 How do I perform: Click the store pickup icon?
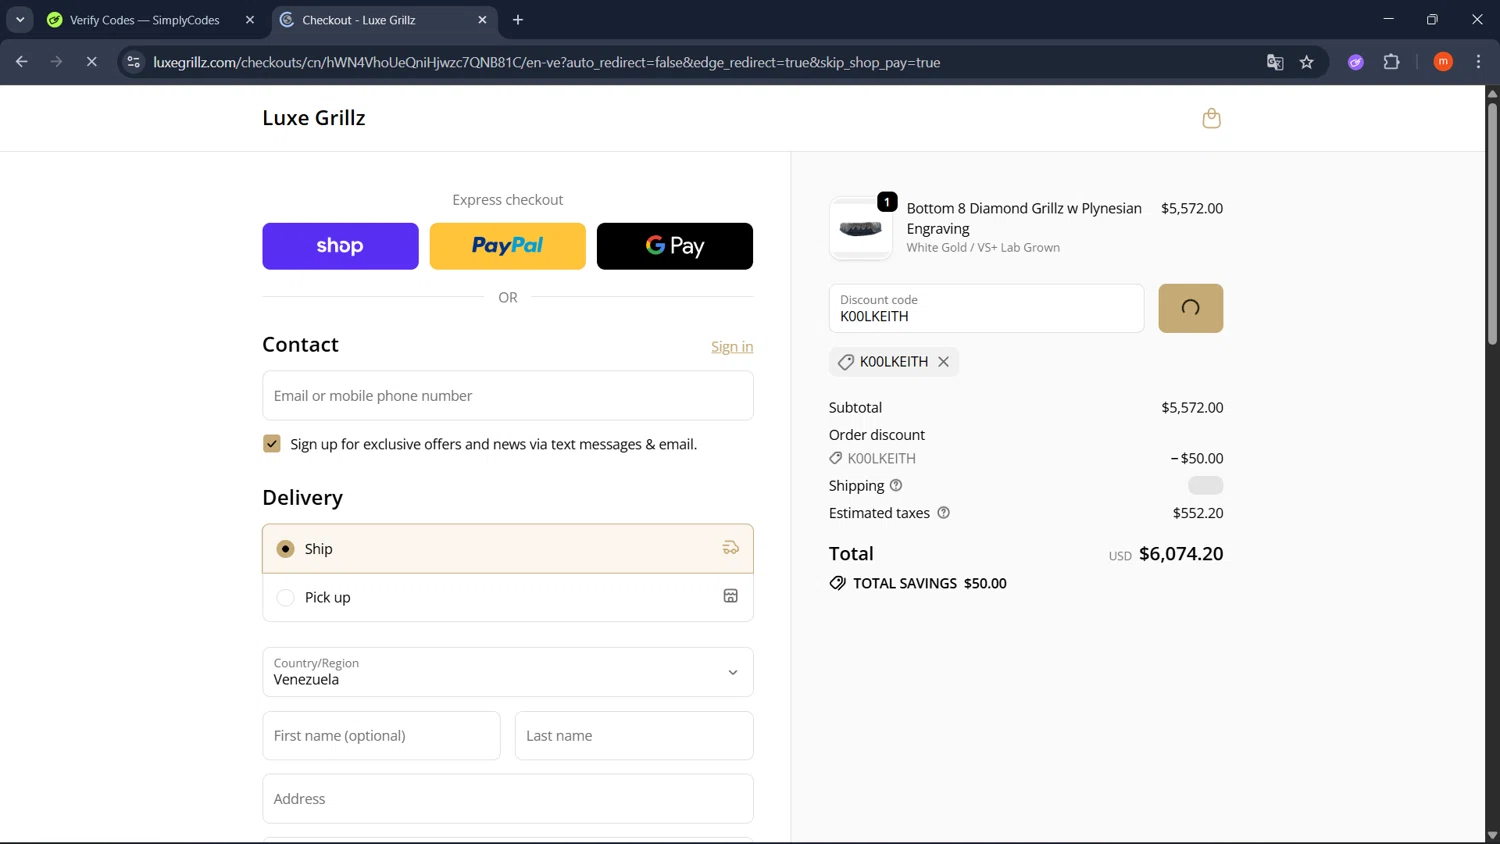[x=731, y=596]
